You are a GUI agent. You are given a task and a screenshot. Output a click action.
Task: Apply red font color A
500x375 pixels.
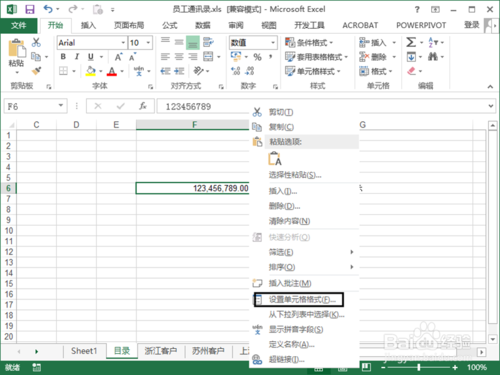(x=112, y=71)
